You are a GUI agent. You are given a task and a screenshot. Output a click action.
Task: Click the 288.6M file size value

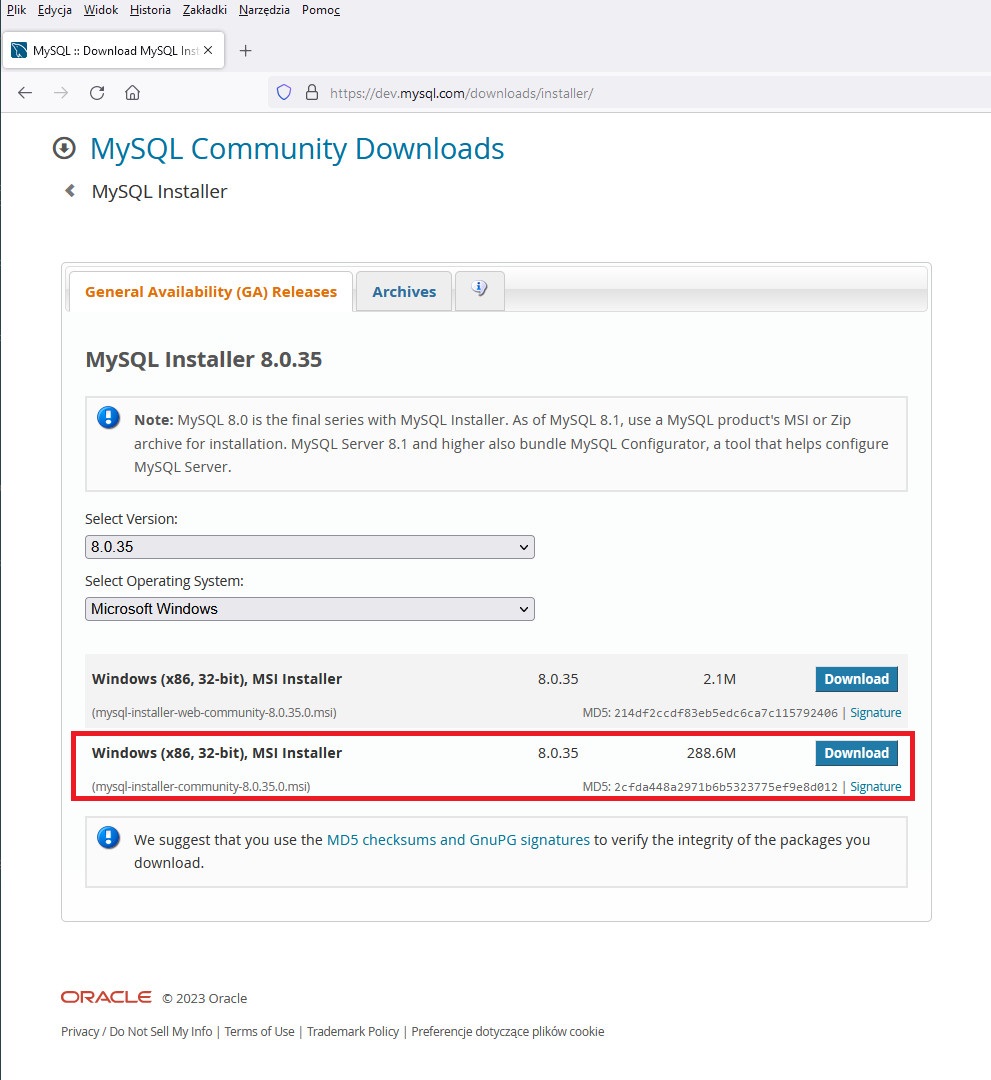click(711, 753)
